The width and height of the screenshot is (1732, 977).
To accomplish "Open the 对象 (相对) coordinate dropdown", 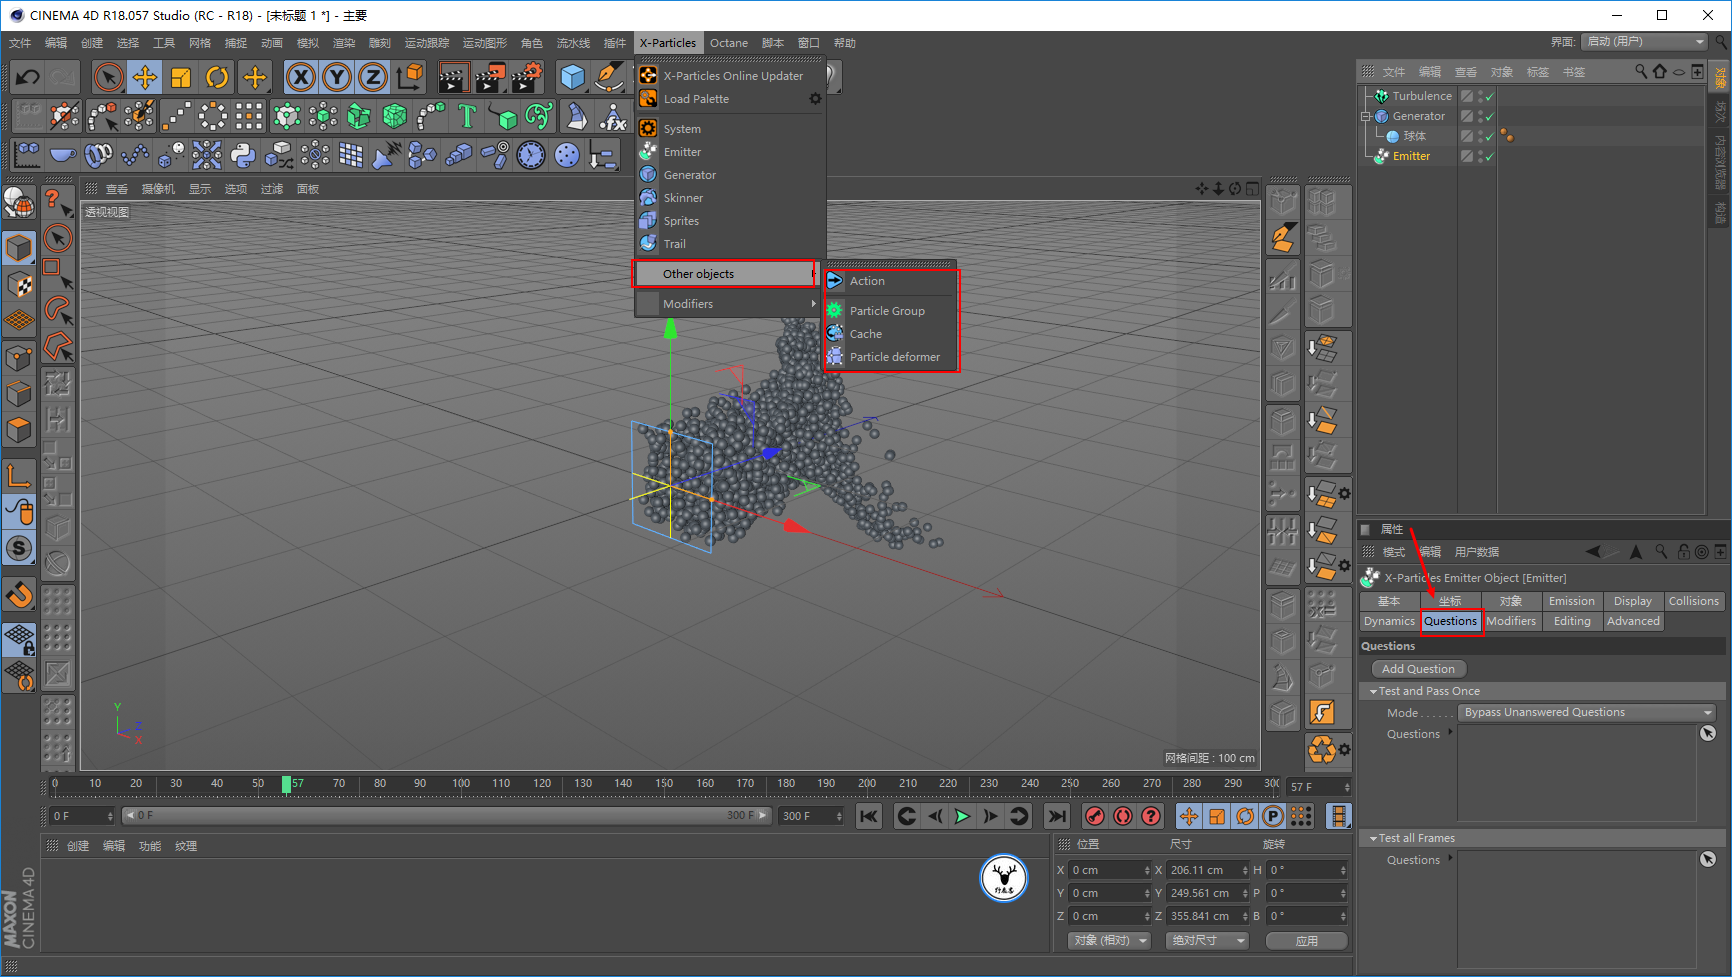I will 1109,941.
